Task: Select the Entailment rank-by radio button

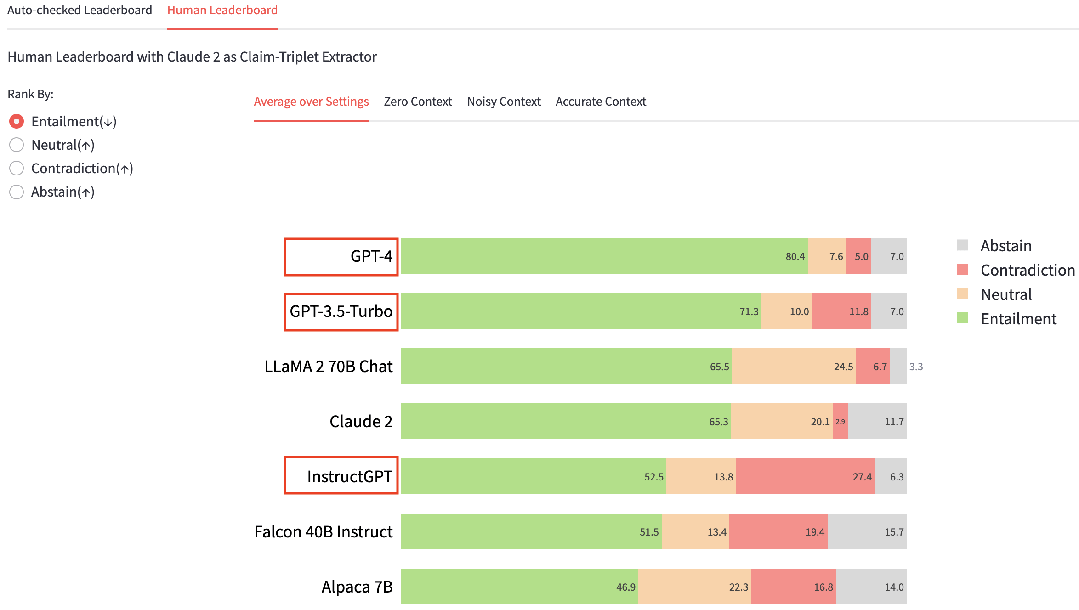Action: (x=17, y=121)
